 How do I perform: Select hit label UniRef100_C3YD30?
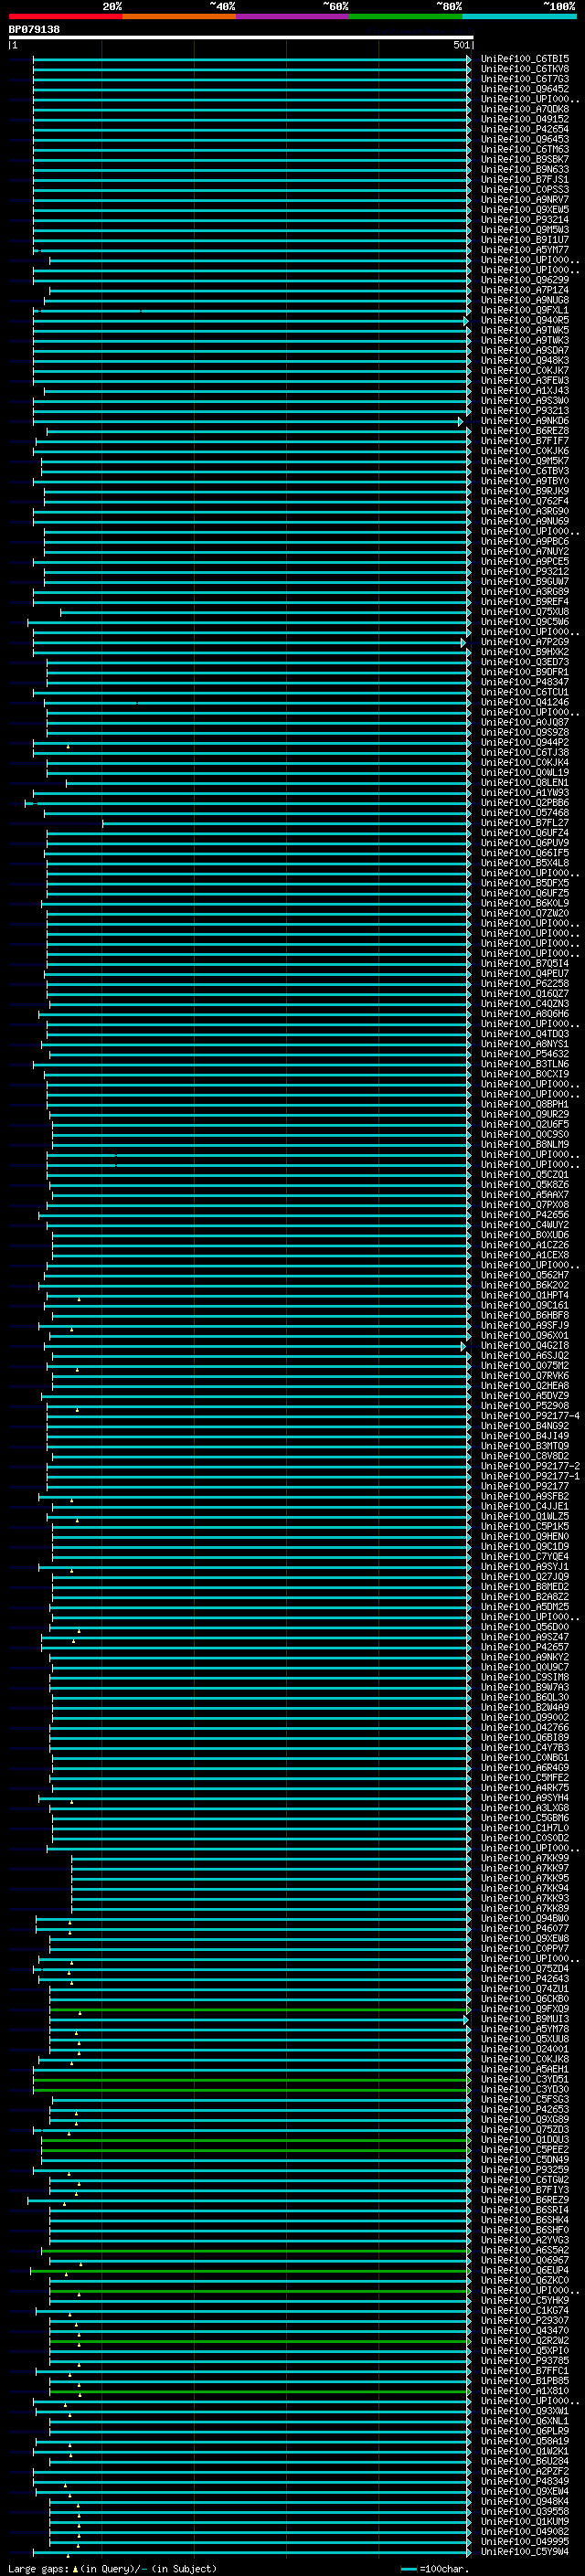point(524,2089)
